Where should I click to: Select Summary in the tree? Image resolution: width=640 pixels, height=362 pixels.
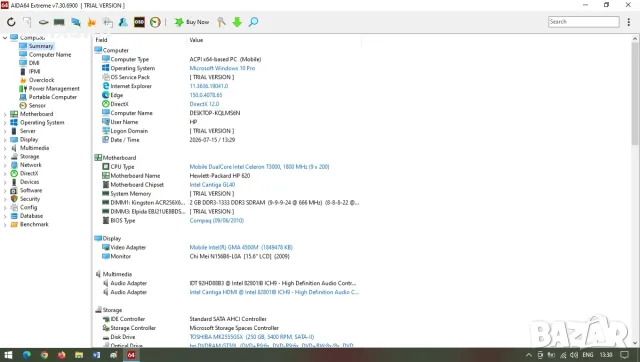coord(41,46)
